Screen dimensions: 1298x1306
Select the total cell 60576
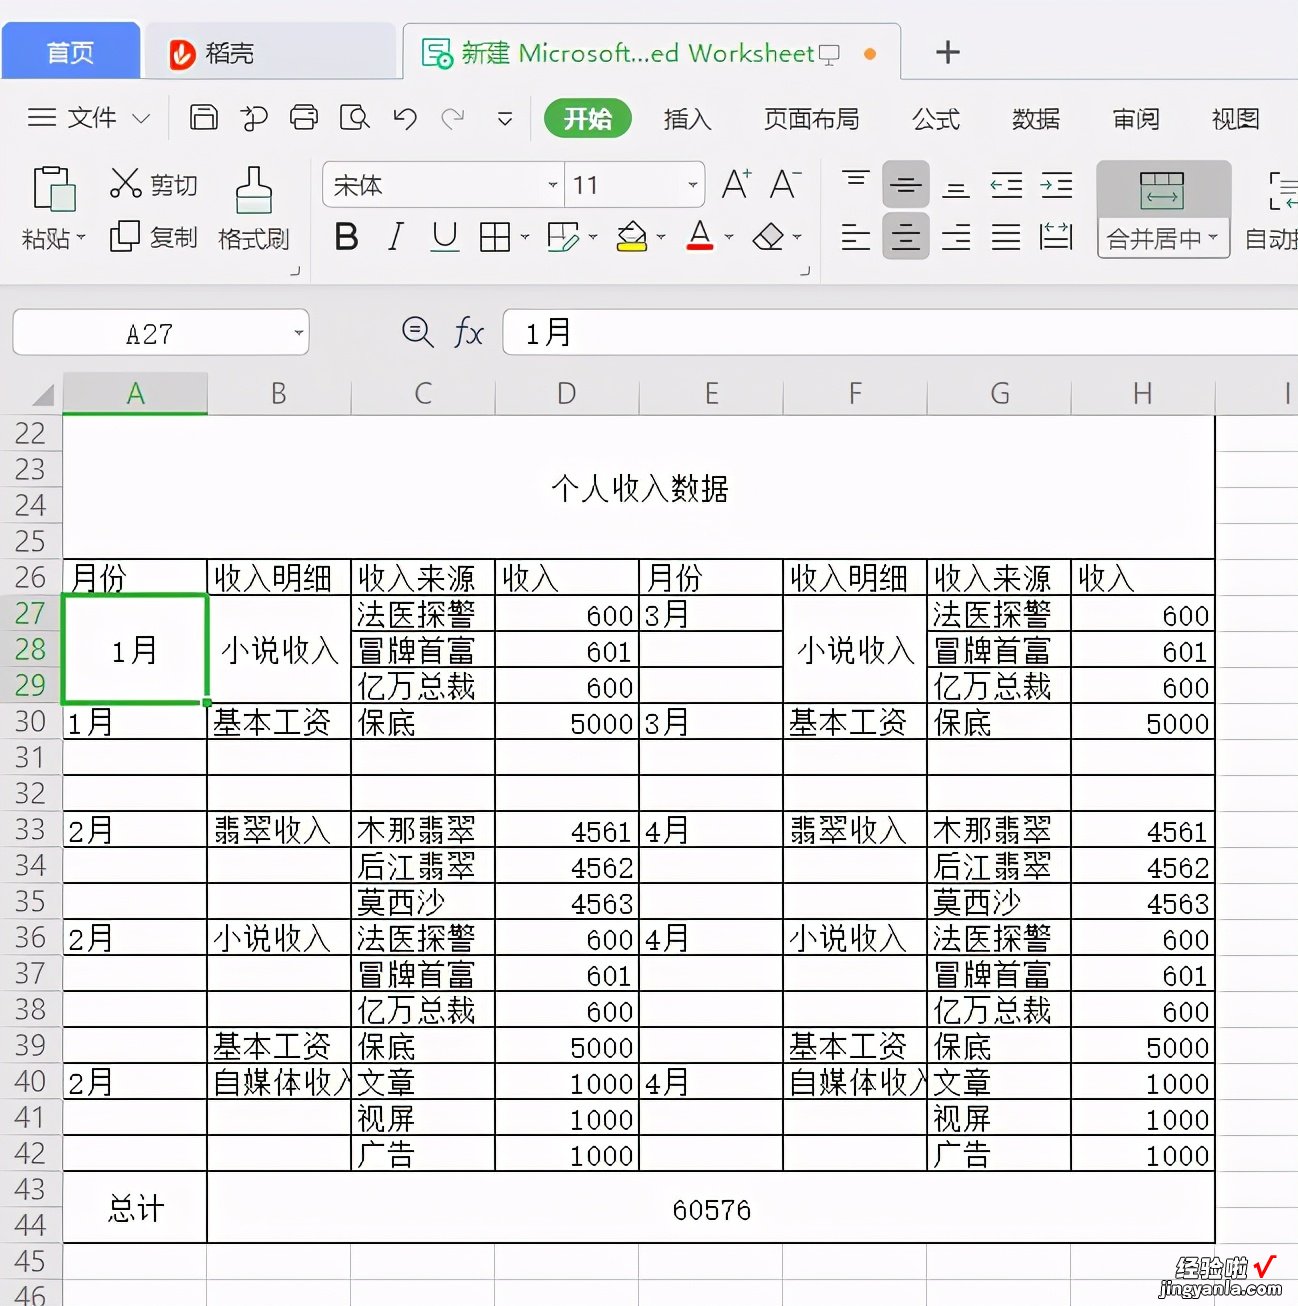(x=711, y=1208)
